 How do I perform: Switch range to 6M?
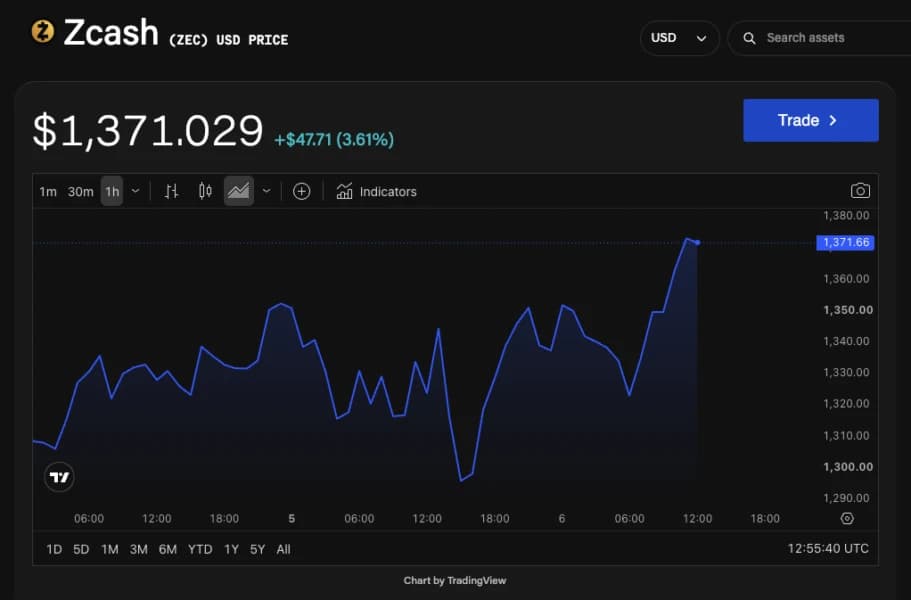tap(168, 549)
